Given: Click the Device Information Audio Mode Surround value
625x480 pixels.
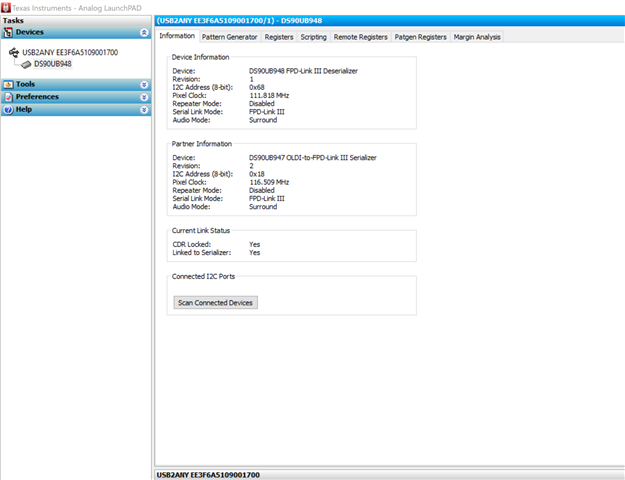Looking at the screenshot, I should 263,120.
